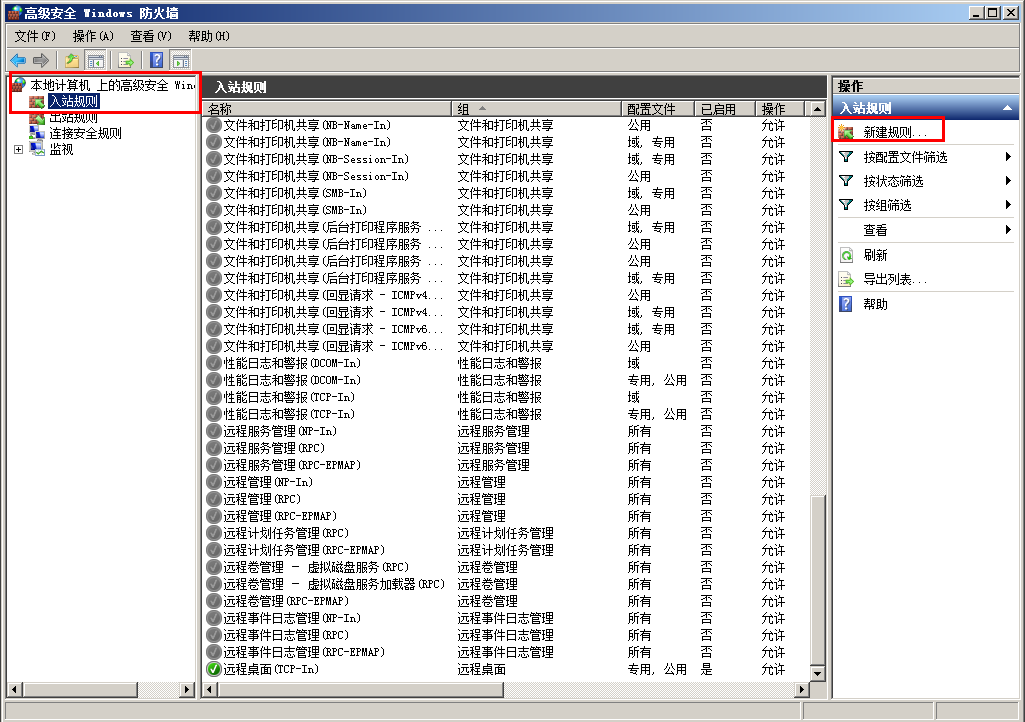
Task: Click the rule list vertical scrollbar up arrow
Action: click(x=819, y=108)
